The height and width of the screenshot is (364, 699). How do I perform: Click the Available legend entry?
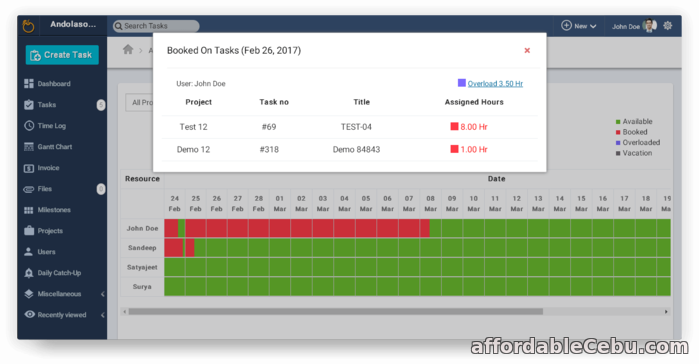click(x=634, y=121)
